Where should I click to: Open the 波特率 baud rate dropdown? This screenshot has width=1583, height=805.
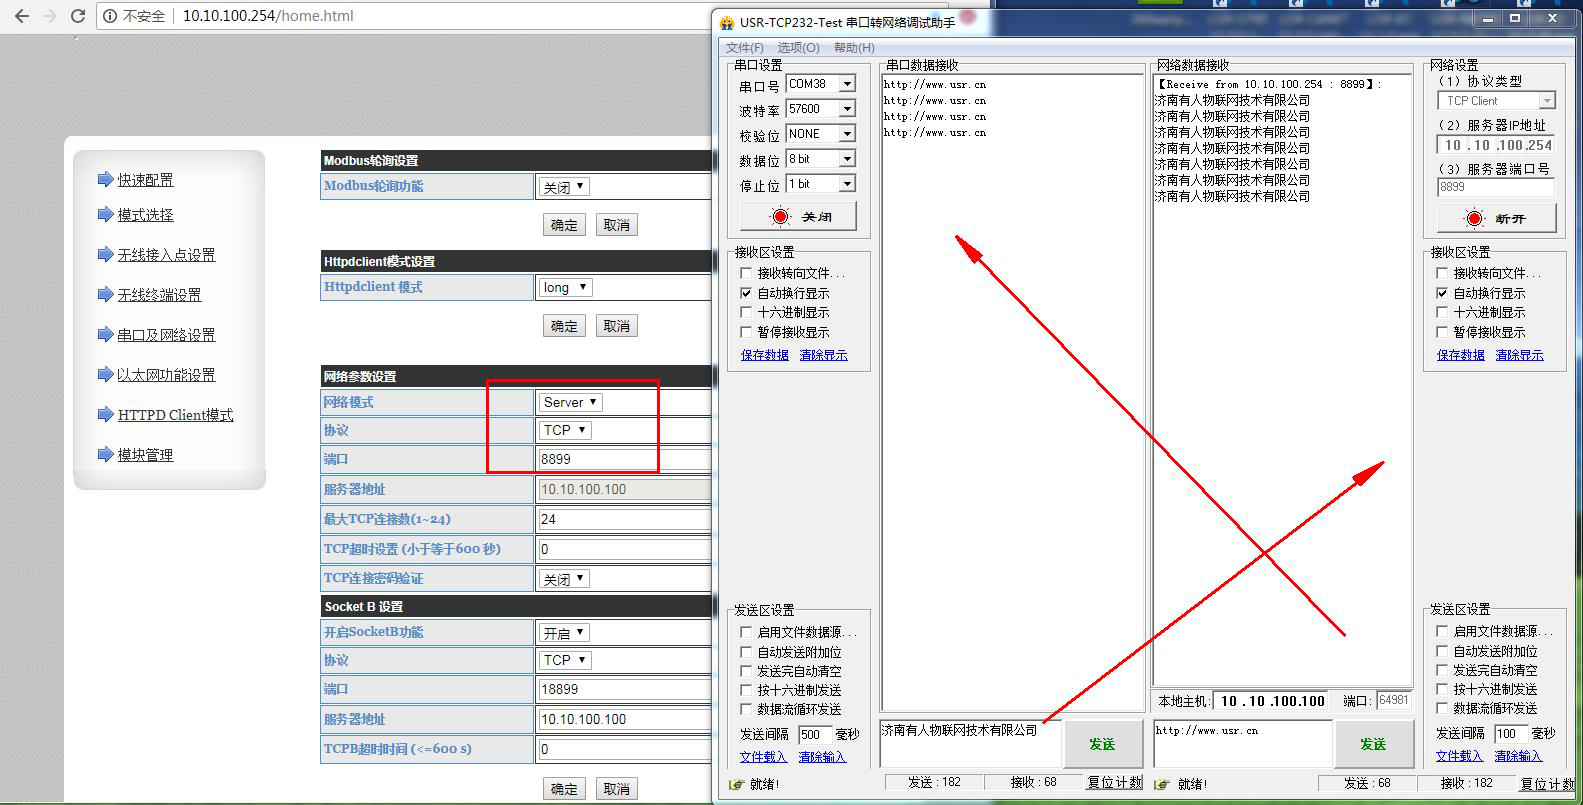(847, 109)
